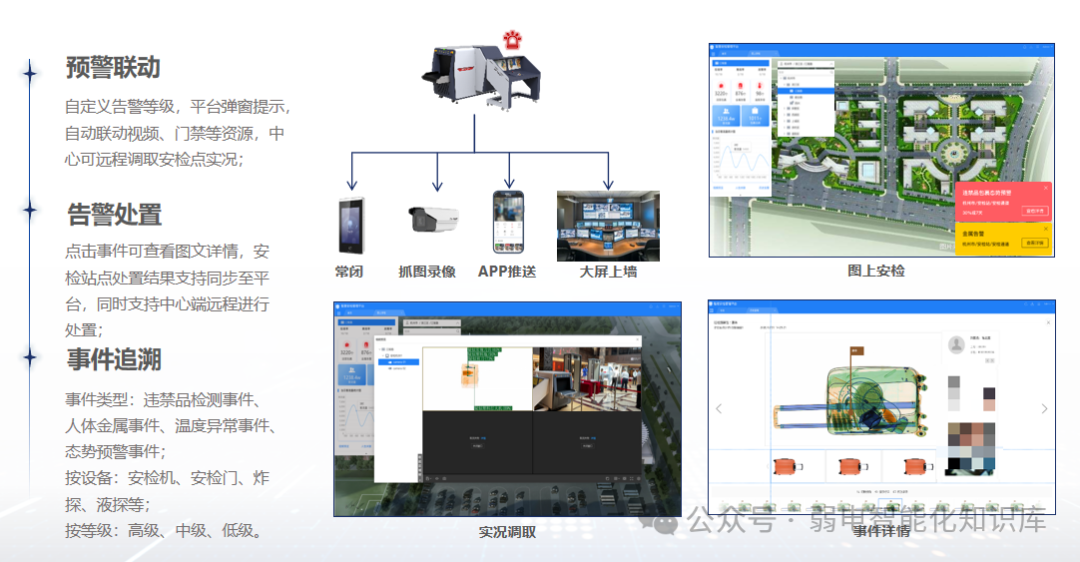Click the red stat icon above 876
This screenshot has height=562, width=1080.
[x=740, y=86]
